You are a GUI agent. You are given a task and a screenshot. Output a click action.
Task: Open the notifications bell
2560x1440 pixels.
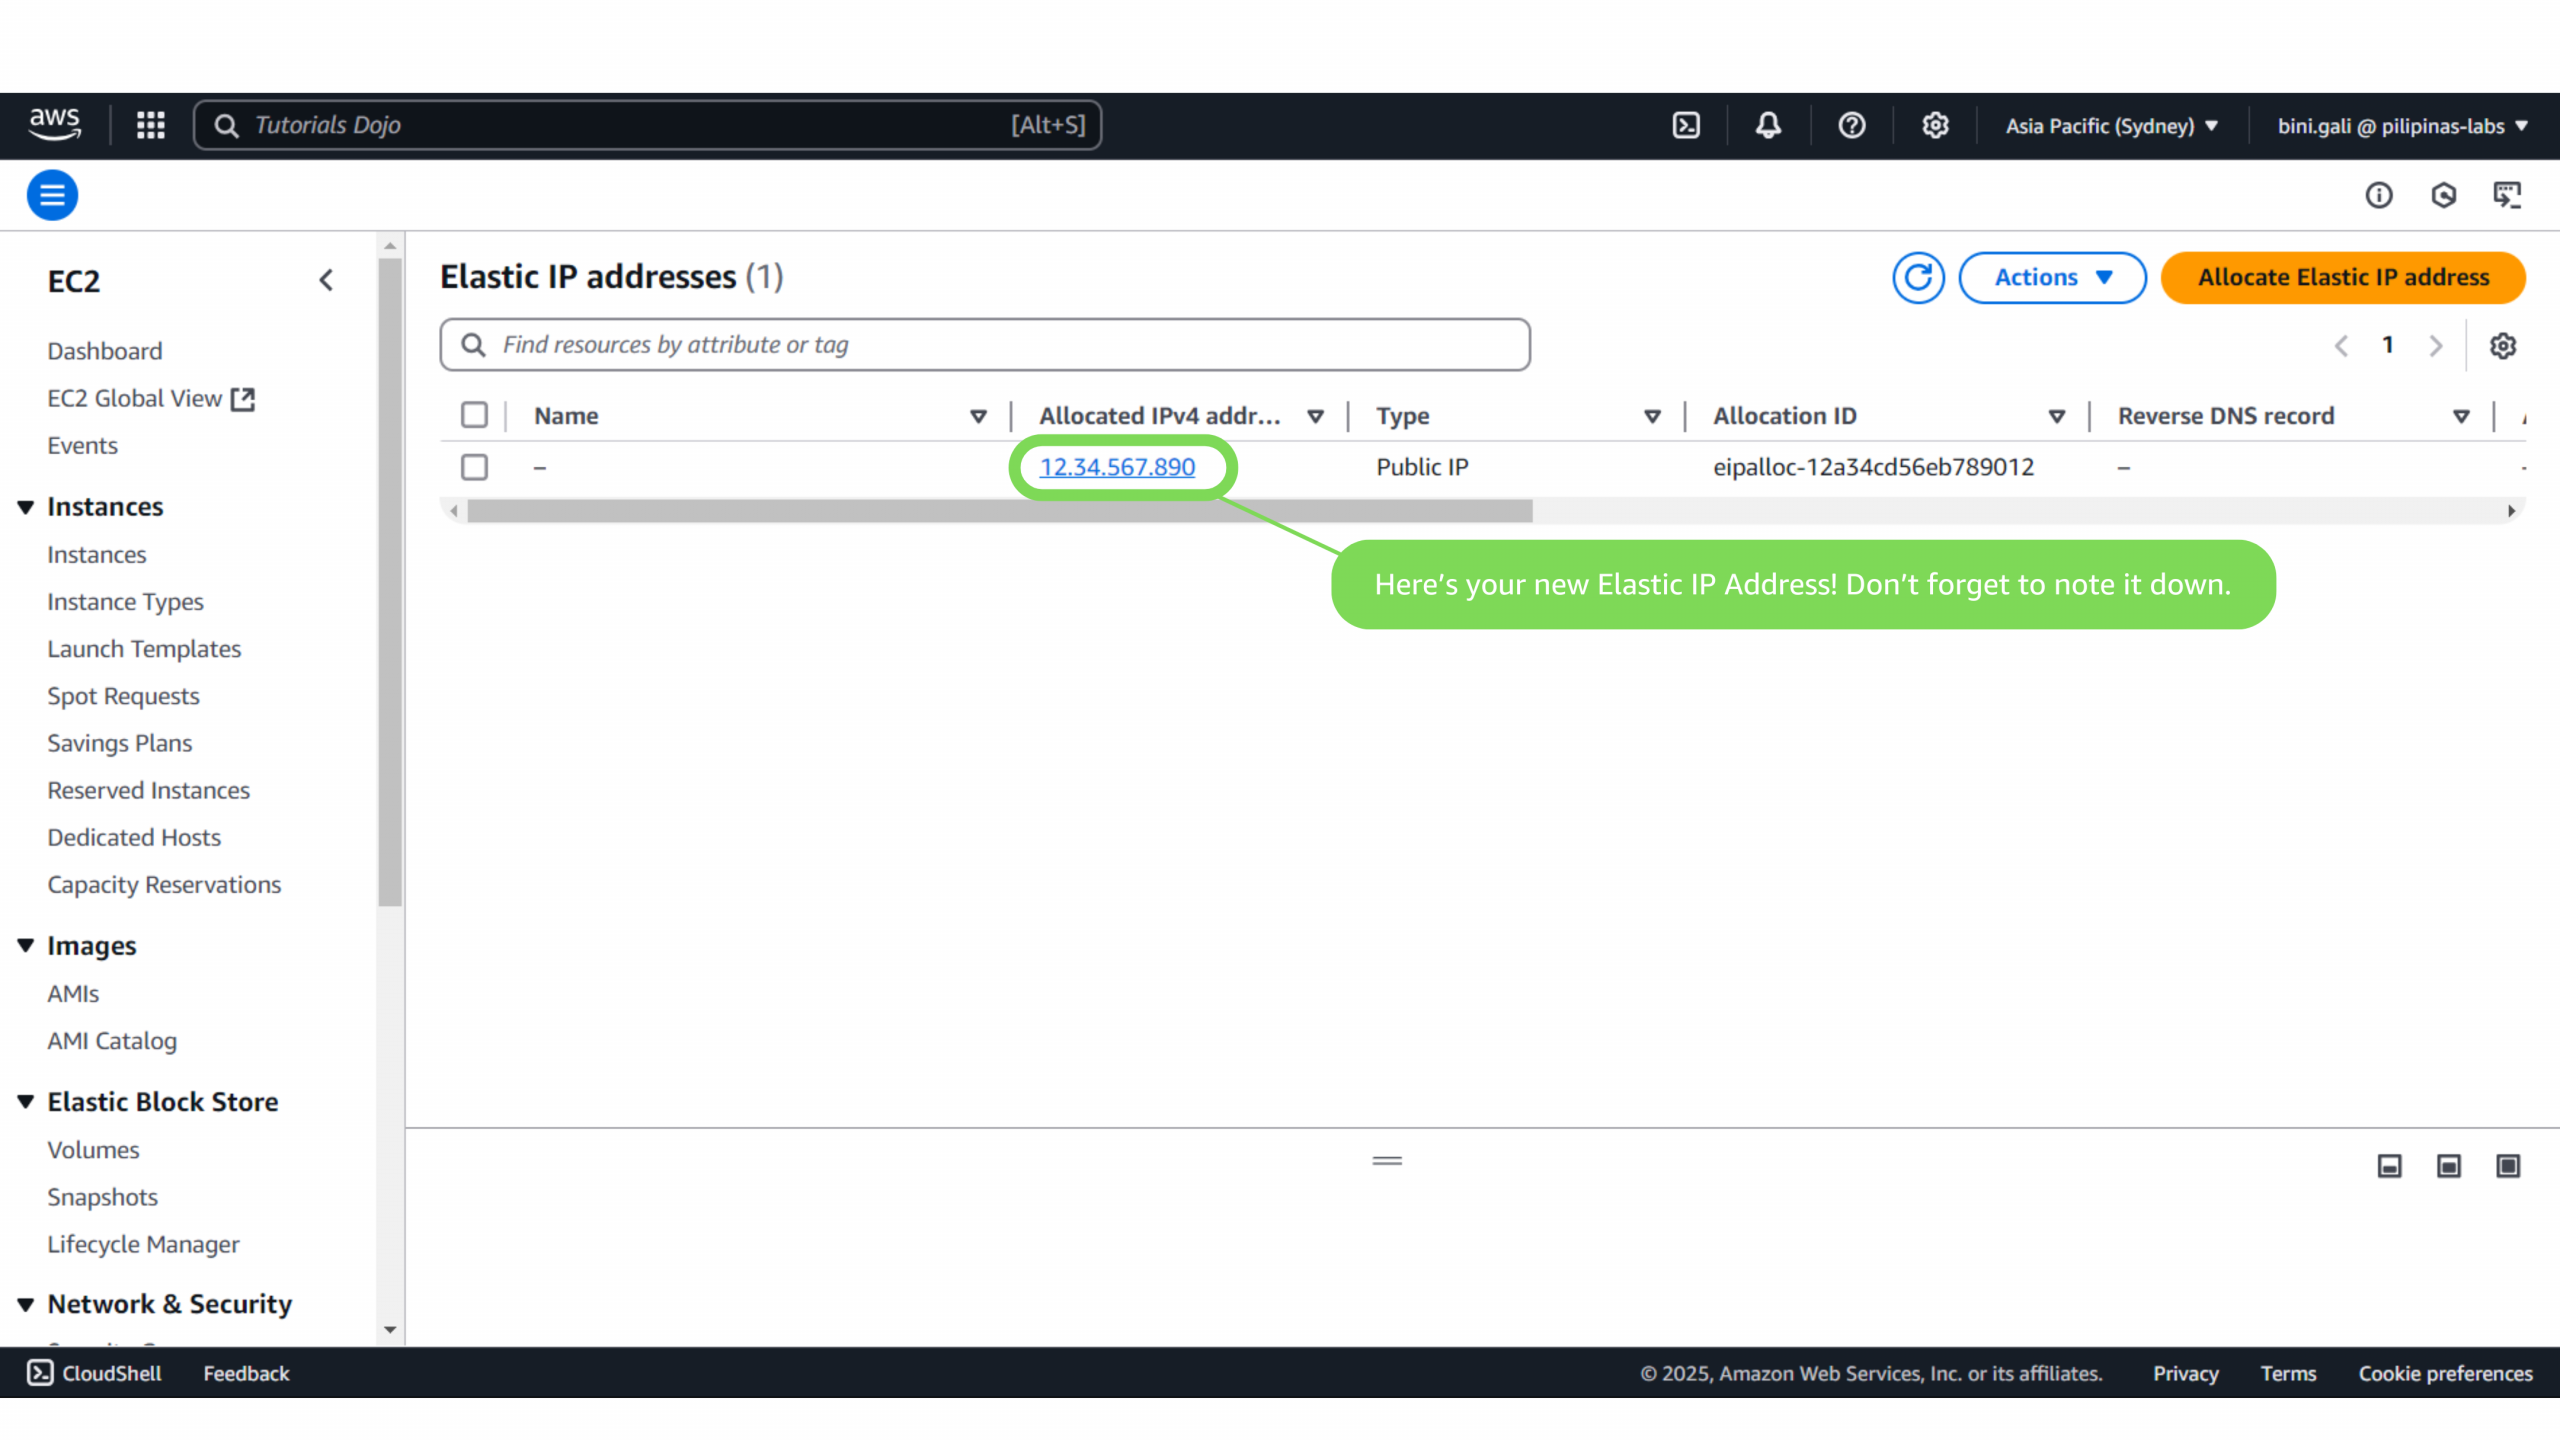point(1768,125)
